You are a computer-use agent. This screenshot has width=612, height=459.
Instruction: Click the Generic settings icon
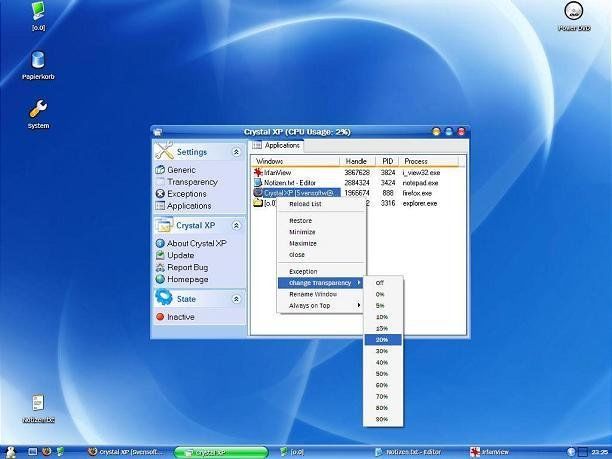click(160, 170)
